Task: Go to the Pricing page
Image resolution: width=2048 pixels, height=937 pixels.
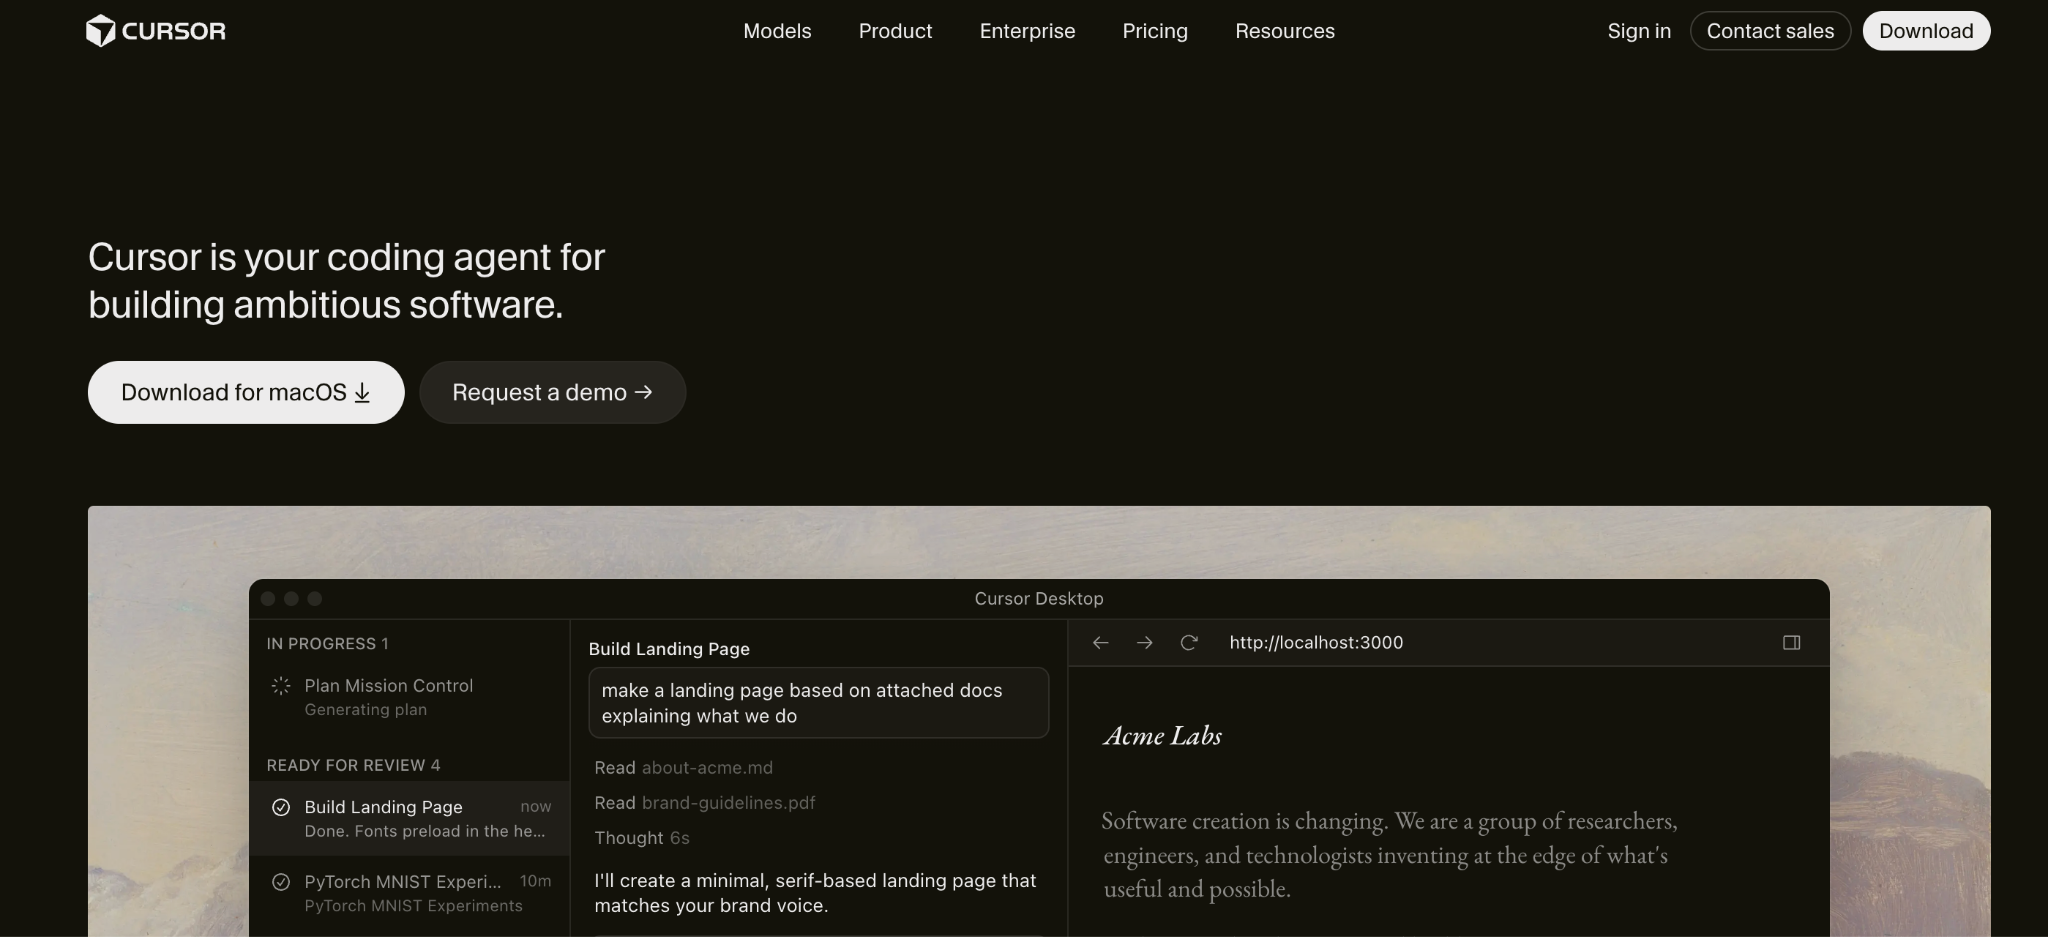Action: (1155, 31)
